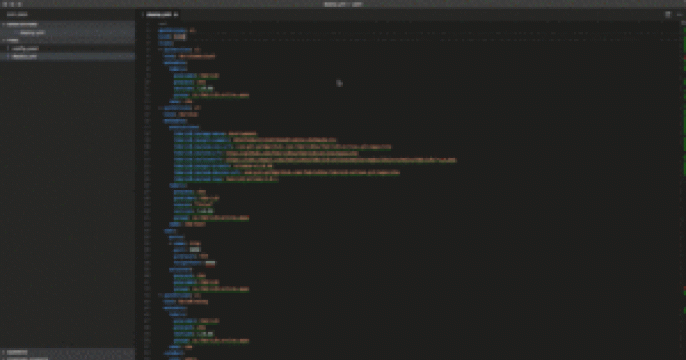Close the open editor tab

coord(176,14)
